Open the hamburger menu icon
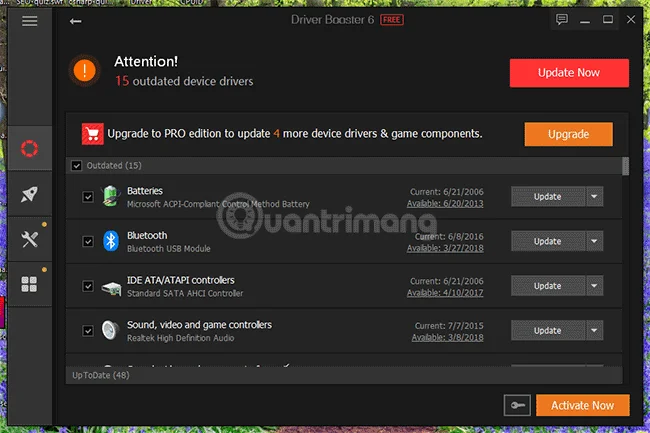 coord(29,21)
